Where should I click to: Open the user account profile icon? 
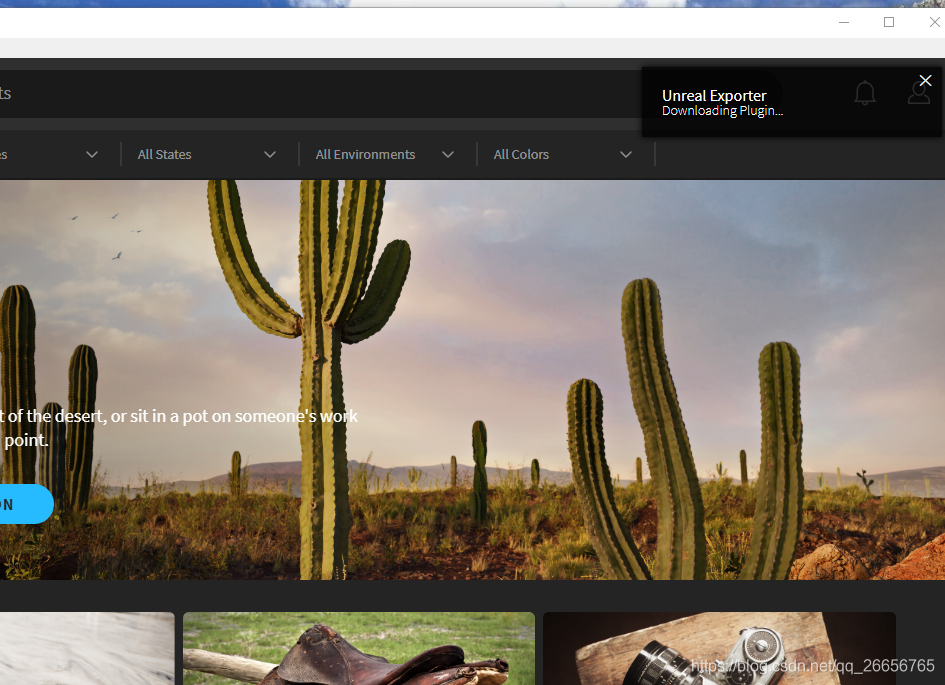click(918, 93)
